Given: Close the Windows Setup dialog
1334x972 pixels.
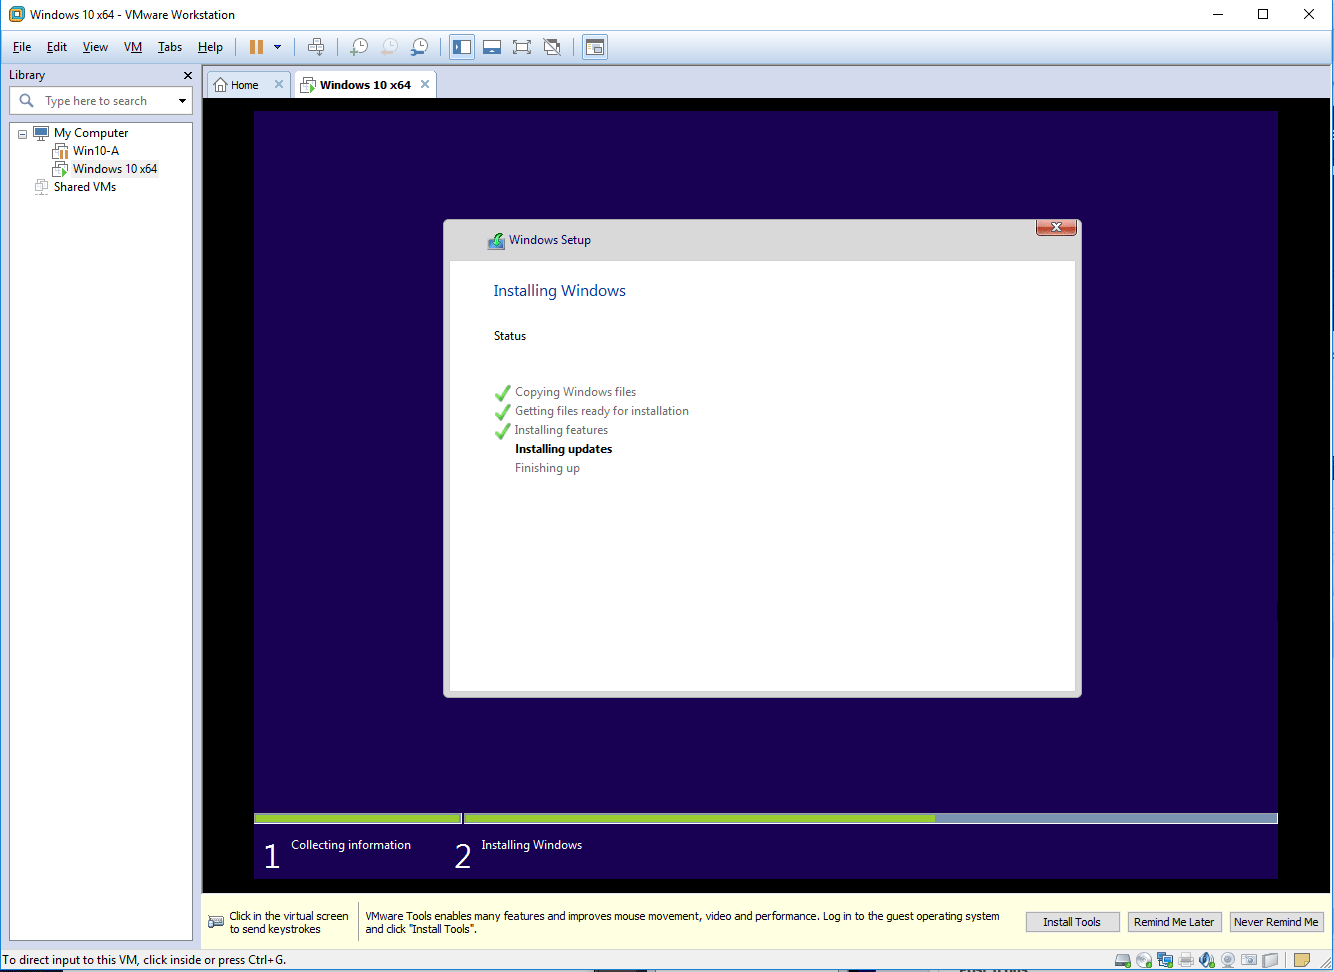Looking at the screenshot, I should [x=1056, y=228].
